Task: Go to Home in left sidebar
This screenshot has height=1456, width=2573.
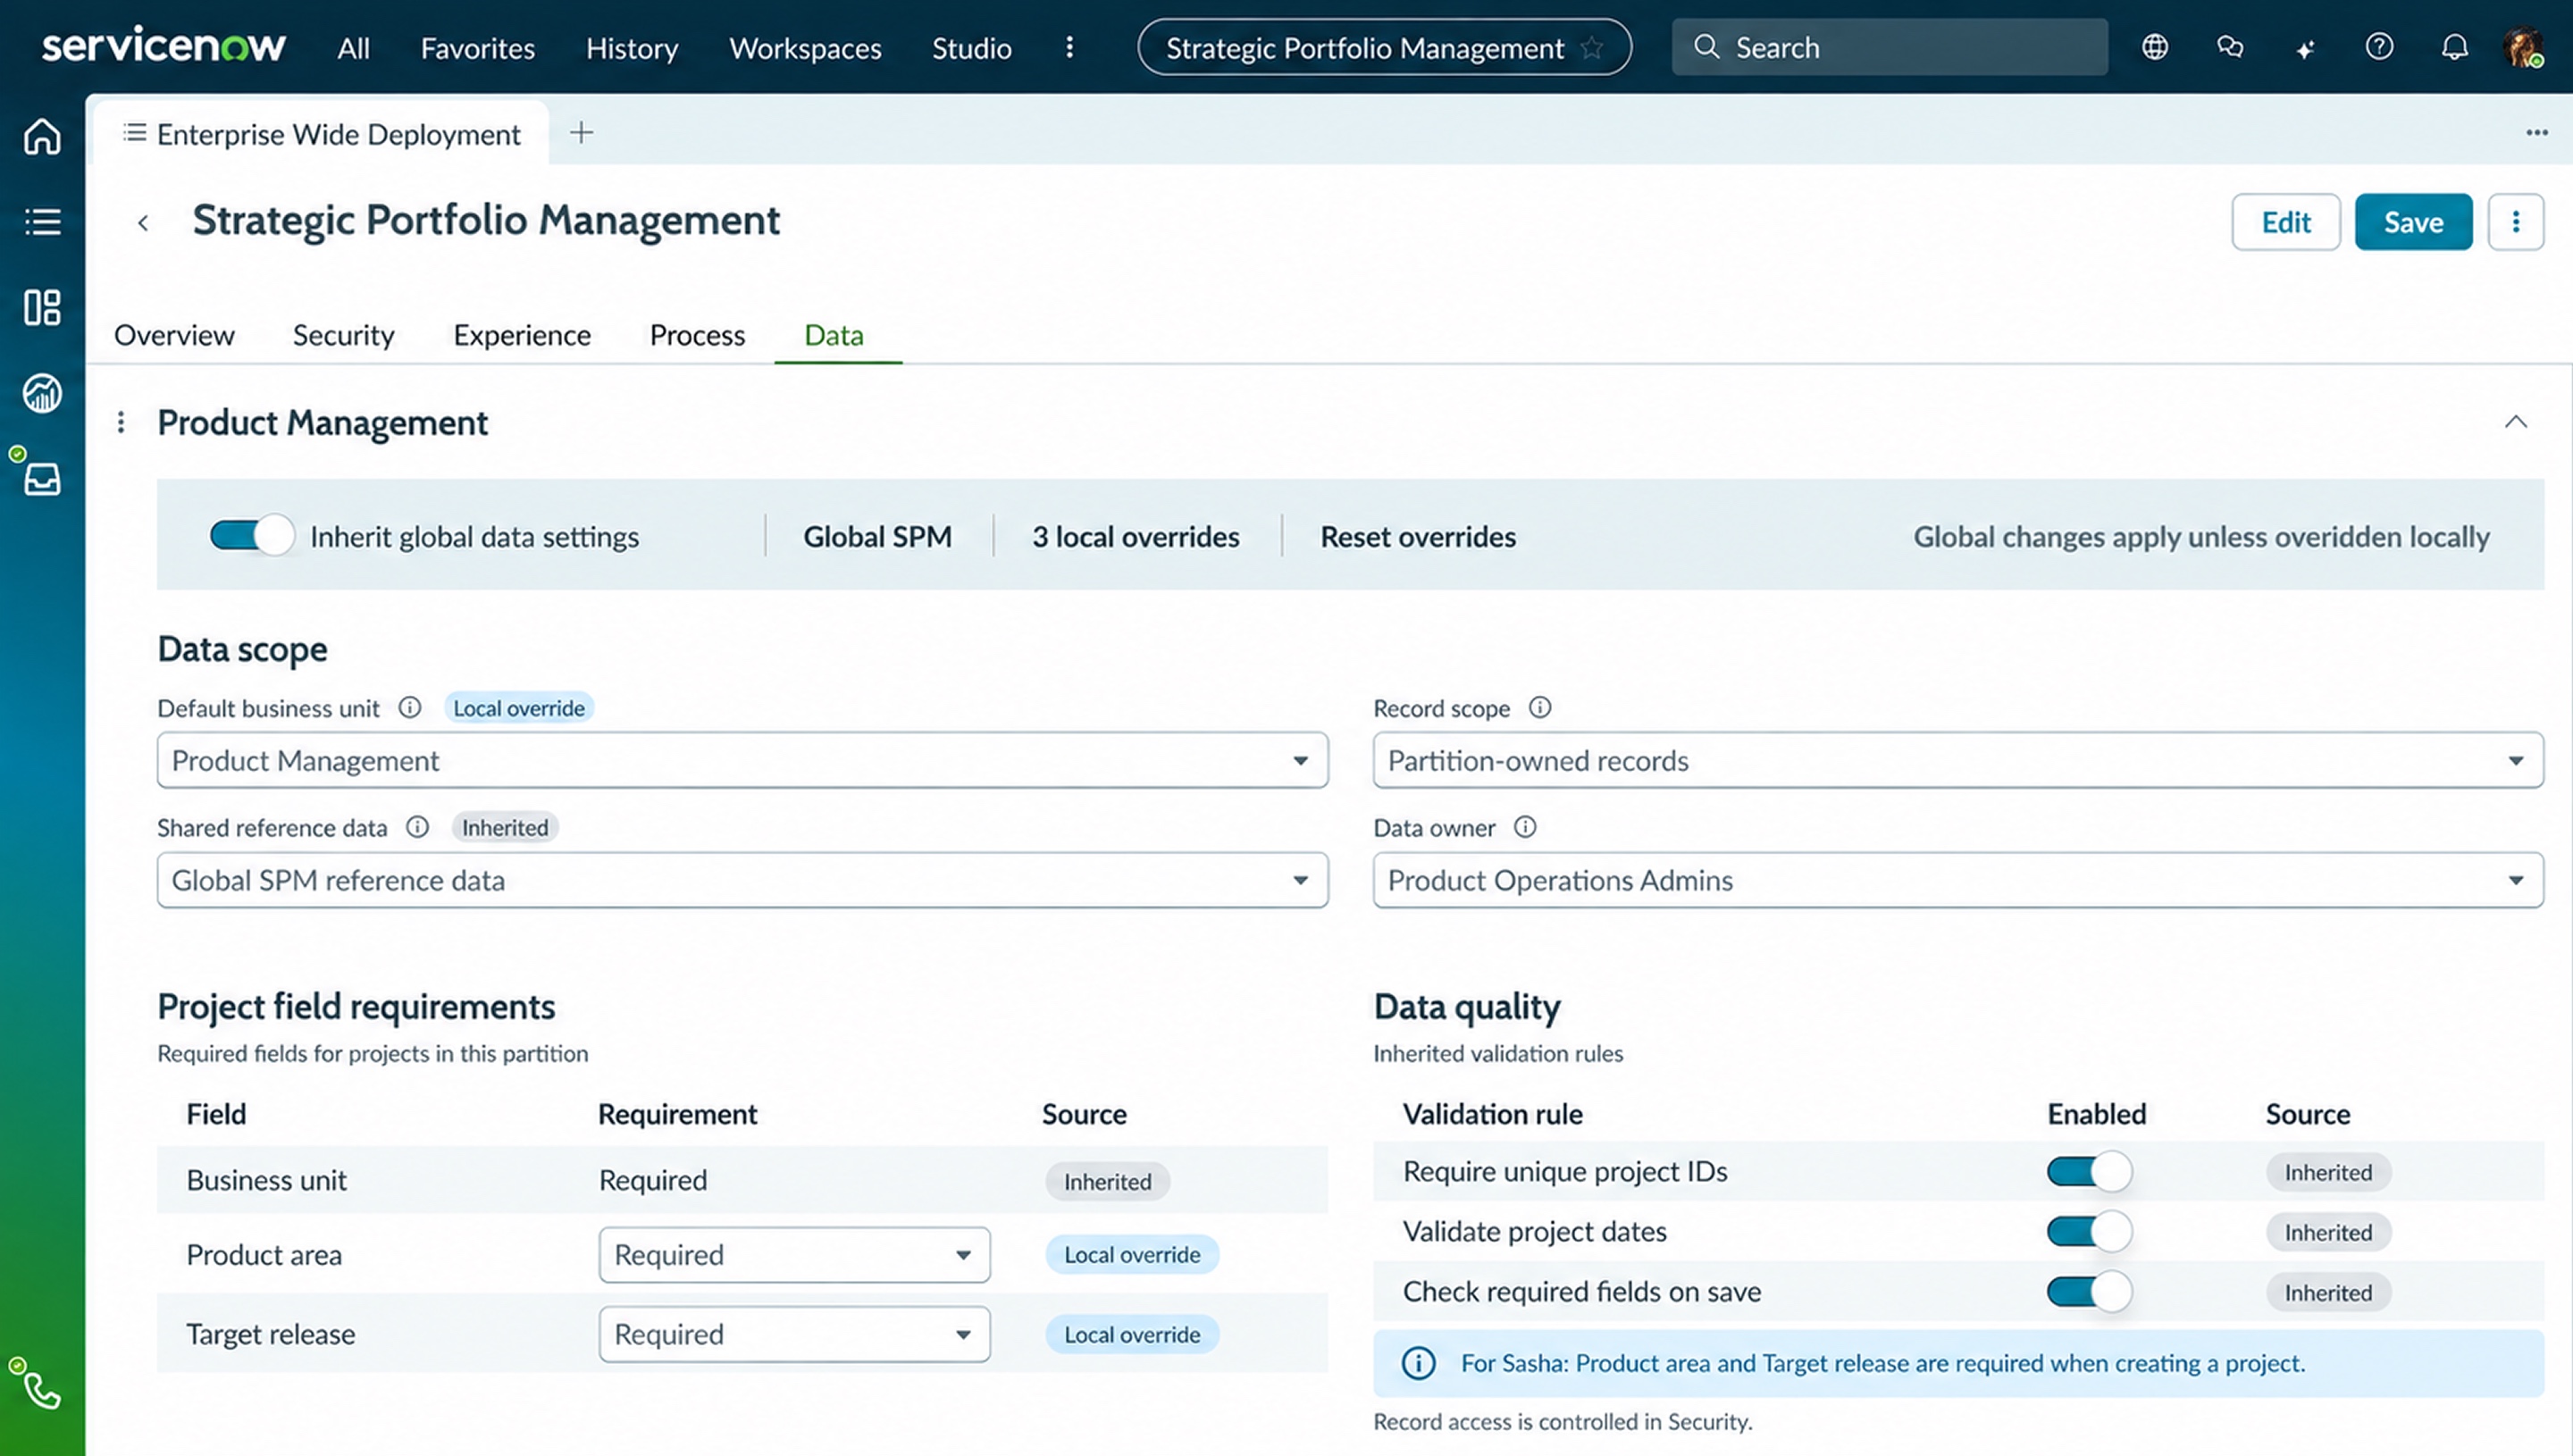Action: tap(42, 136)
